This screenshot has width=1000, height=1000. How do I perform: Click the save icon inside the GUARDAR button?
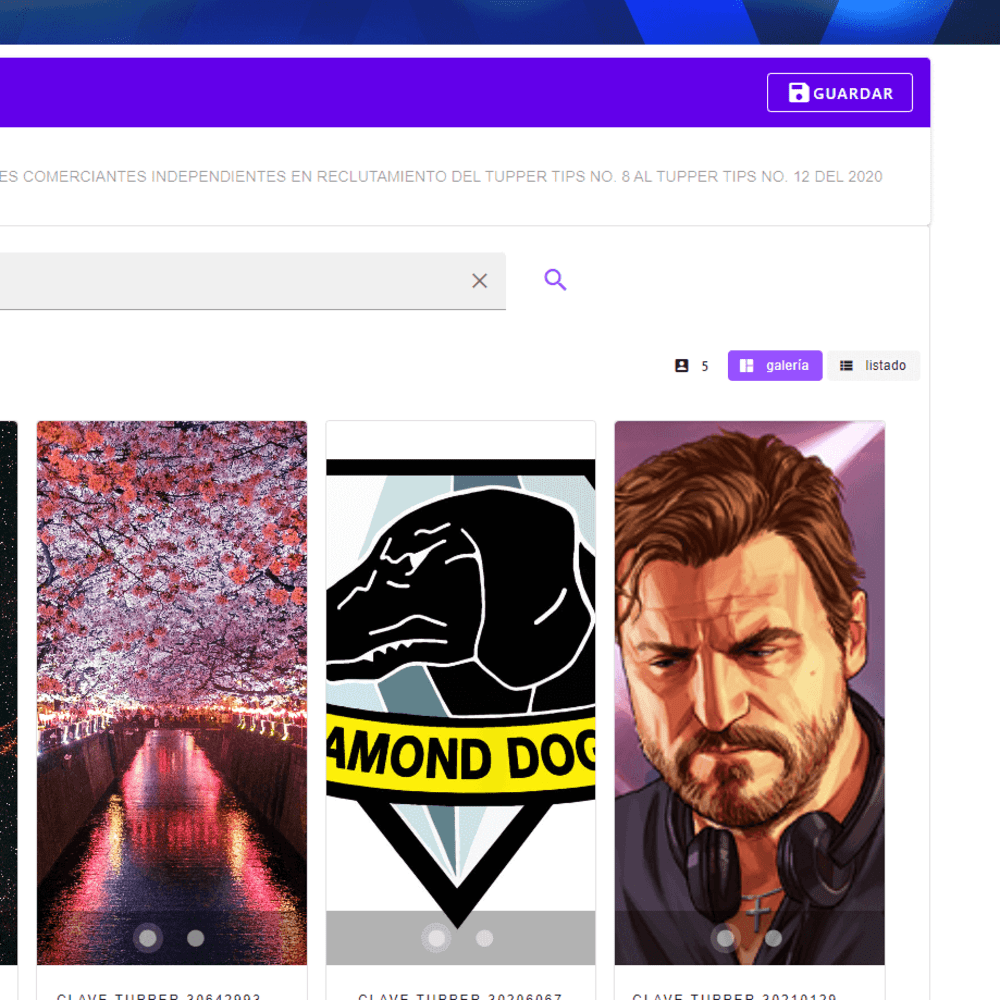point(798,92)
